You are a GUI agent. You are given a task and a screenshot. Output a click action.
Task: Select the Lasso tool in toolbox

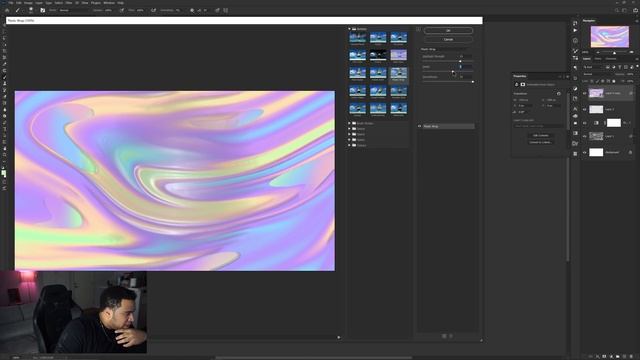point(4,38)
